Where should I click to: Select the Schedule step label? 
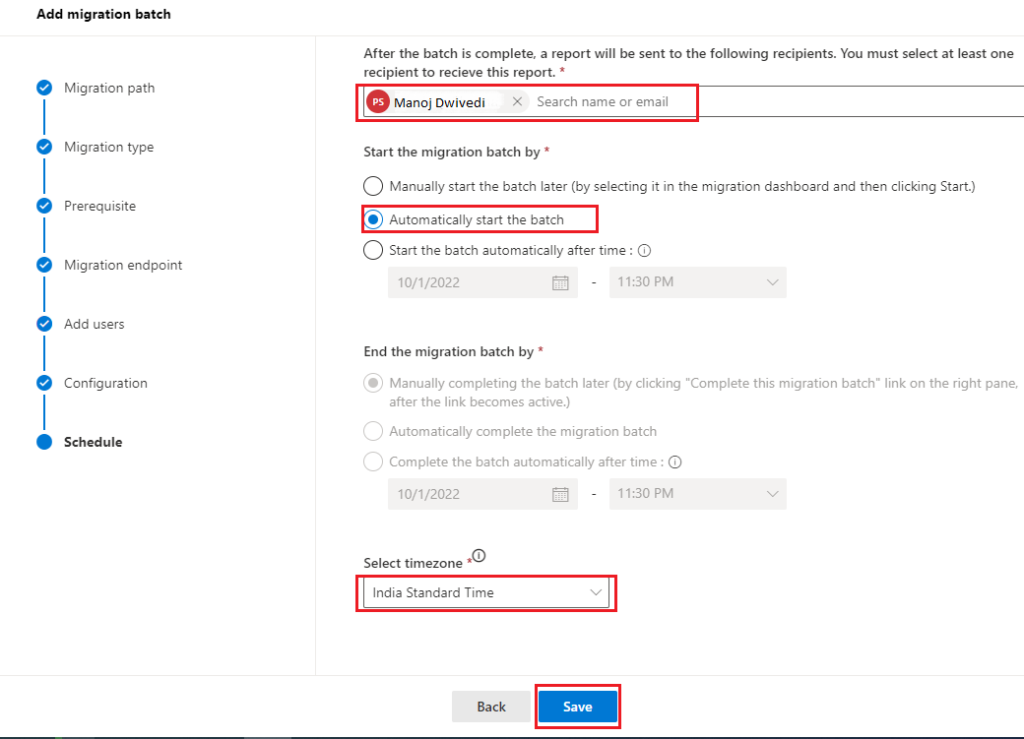tap(93, 442)
